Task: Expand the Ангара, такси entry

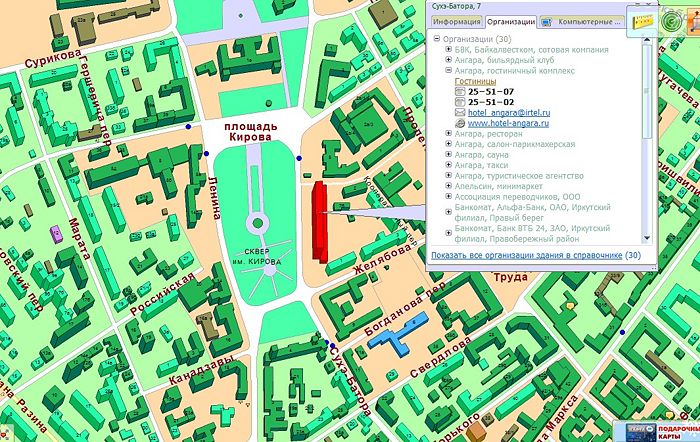Action: click(x=448, y=165)
